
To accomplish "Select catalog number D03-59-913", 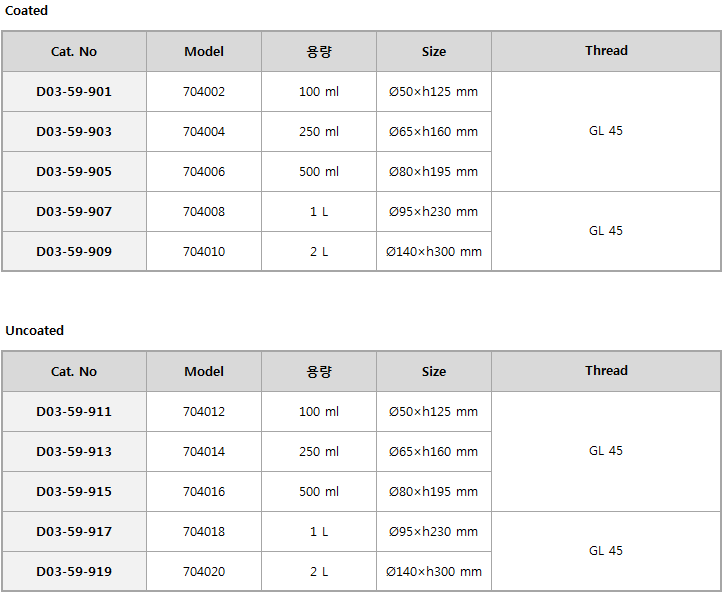I will [74, 451].
